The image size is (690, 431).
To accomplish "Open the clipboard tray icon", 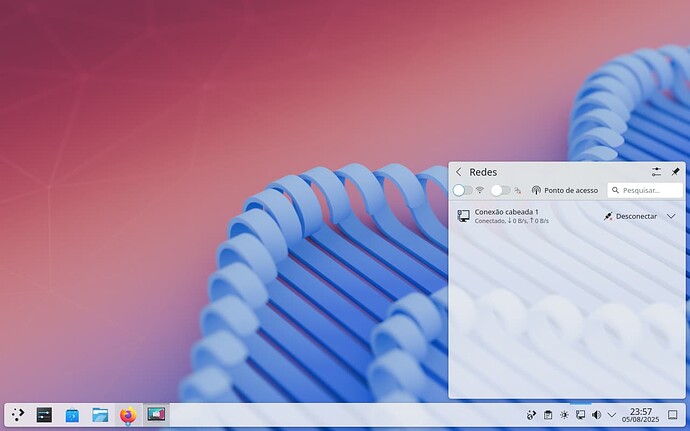I will pos(547,414).
